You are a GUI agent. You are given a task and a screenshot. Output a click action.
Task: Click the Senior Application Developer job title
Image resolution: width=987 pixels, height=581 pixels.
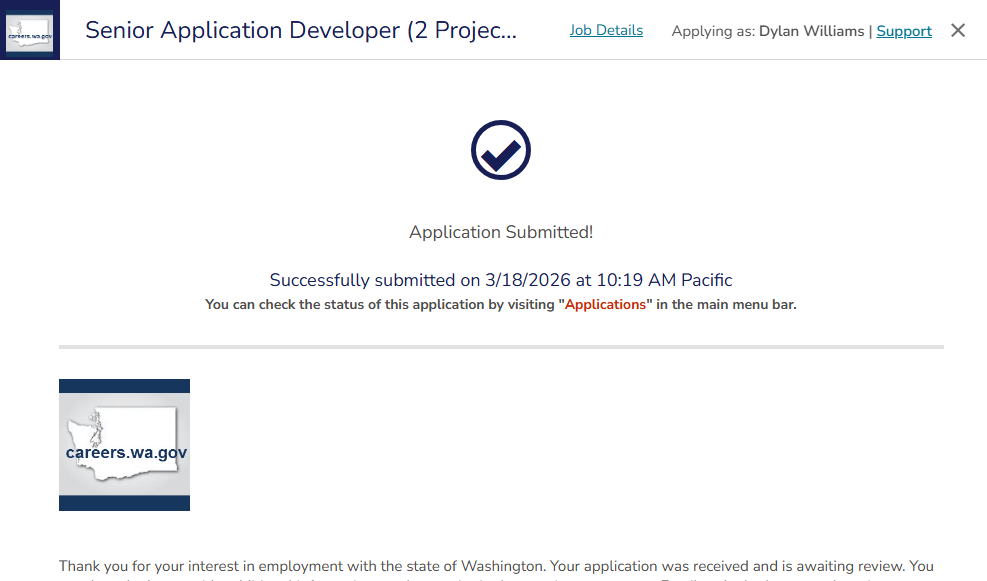[x=301, y=31]
